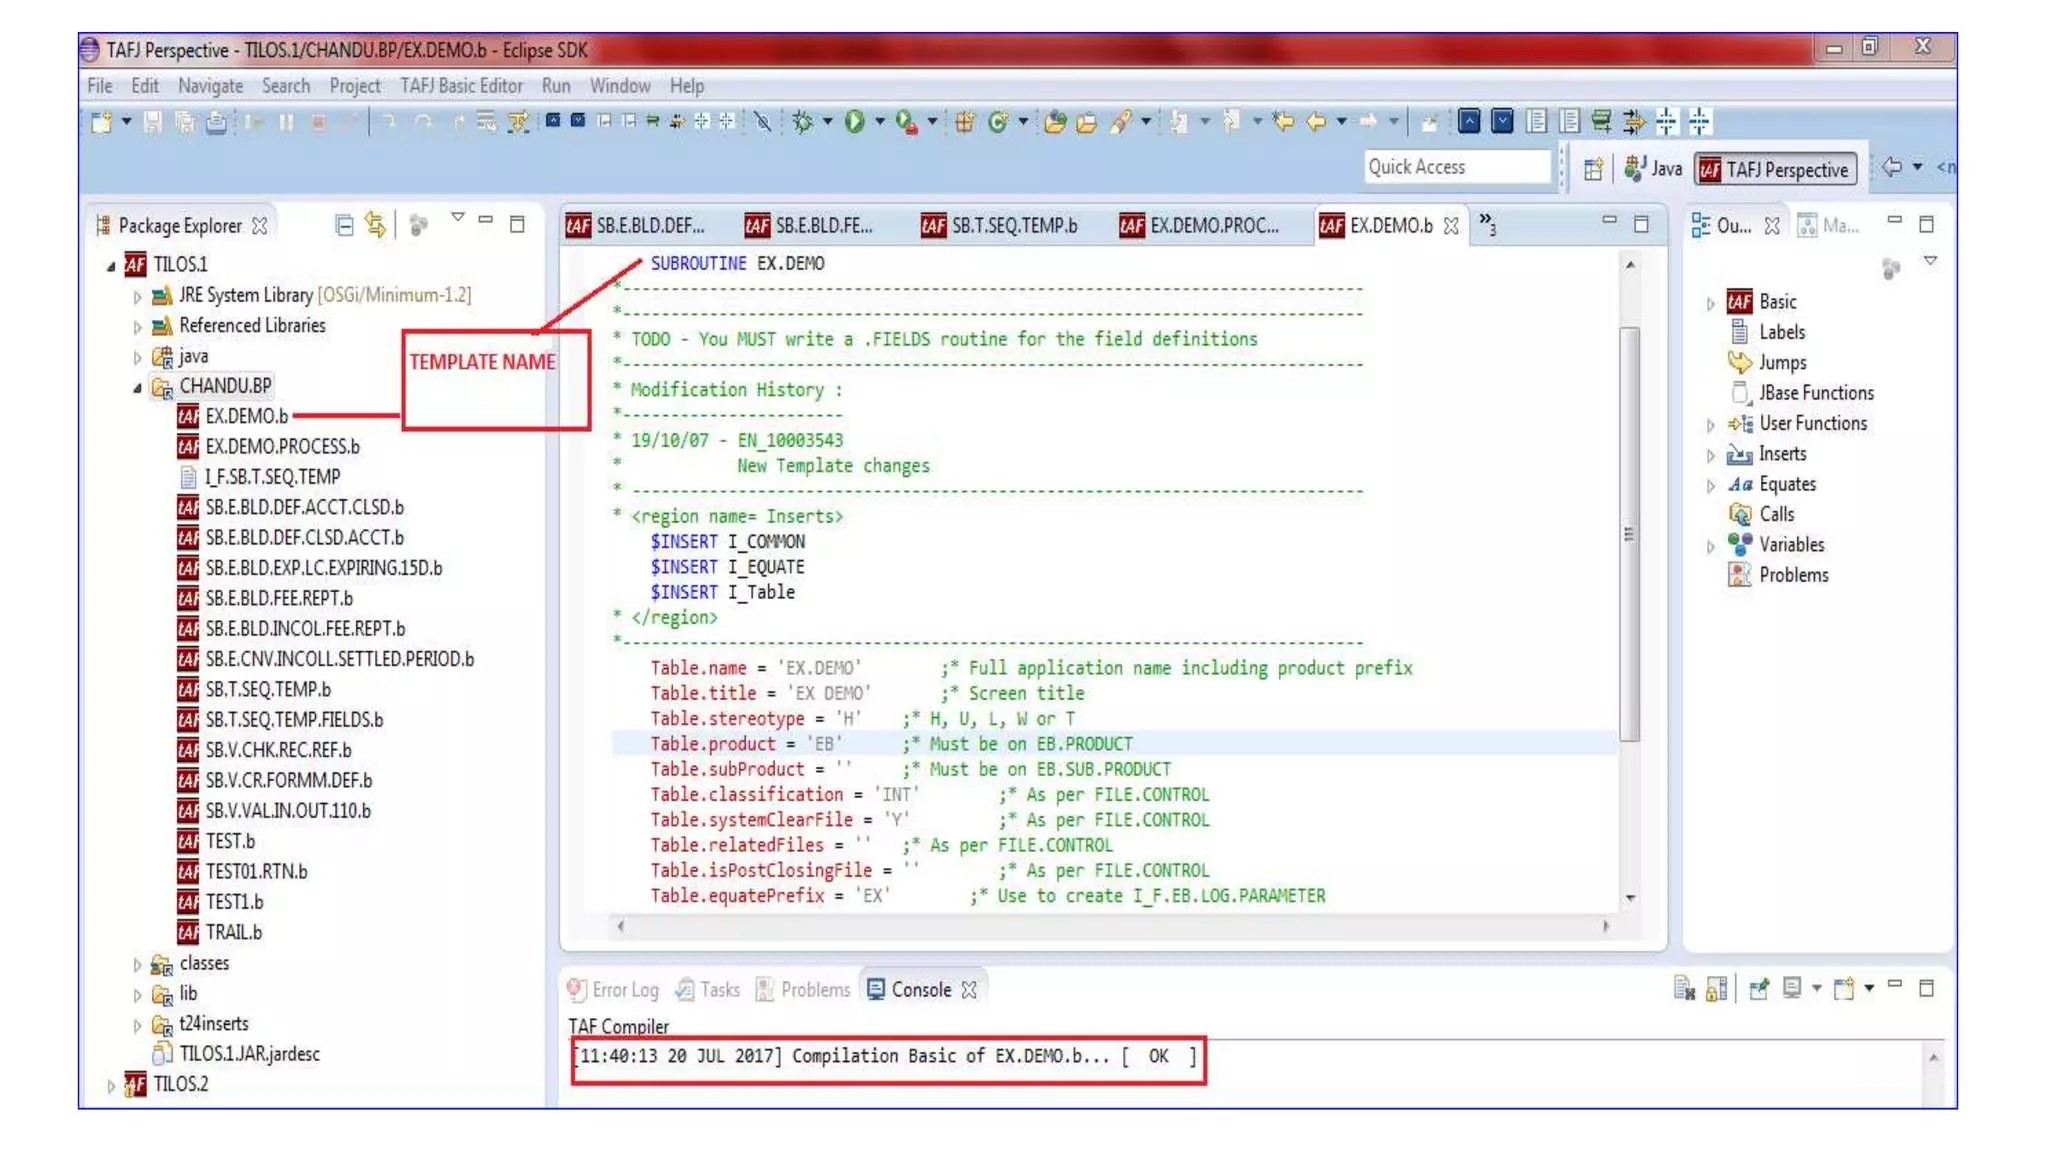Click the Quick Access search field

pos(1455,167)
